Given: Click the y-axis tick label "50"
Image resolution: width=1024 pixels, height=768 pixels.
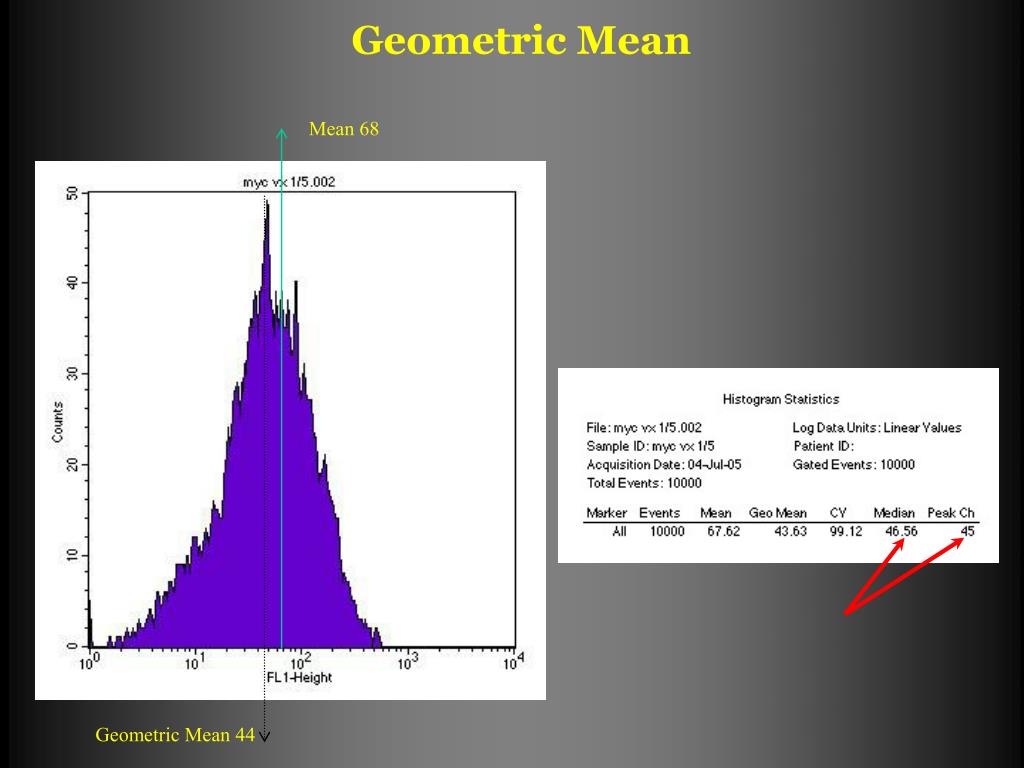Looking at the screenshot, I should coord(72,194).
